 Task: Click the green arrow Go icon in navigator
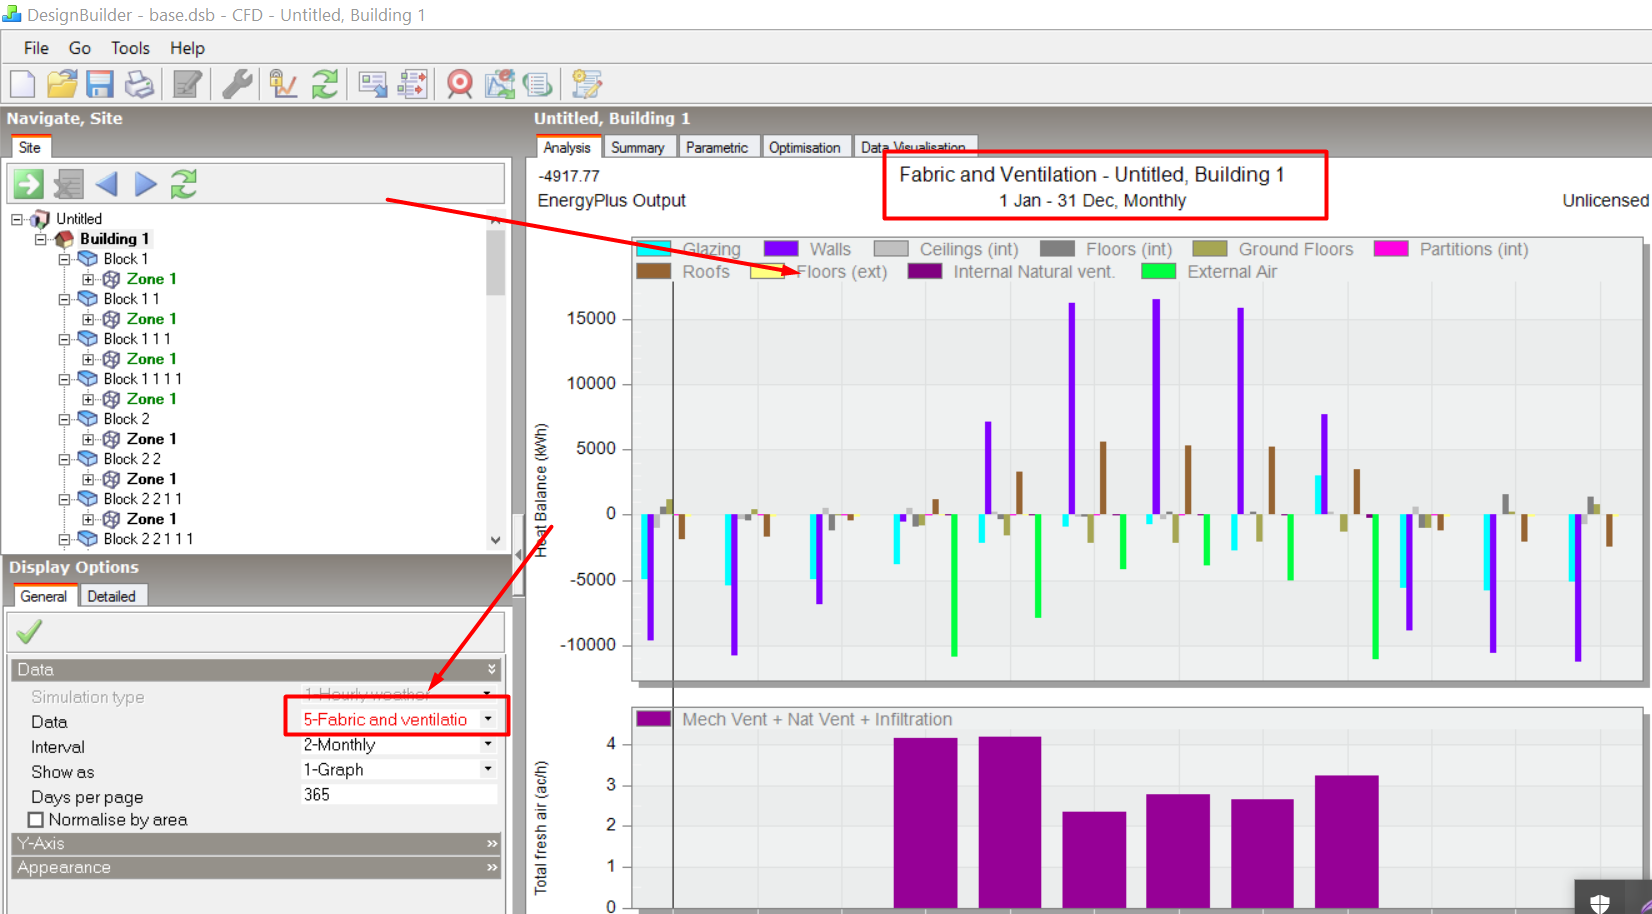pyautogui.click(x=28, y=184)
